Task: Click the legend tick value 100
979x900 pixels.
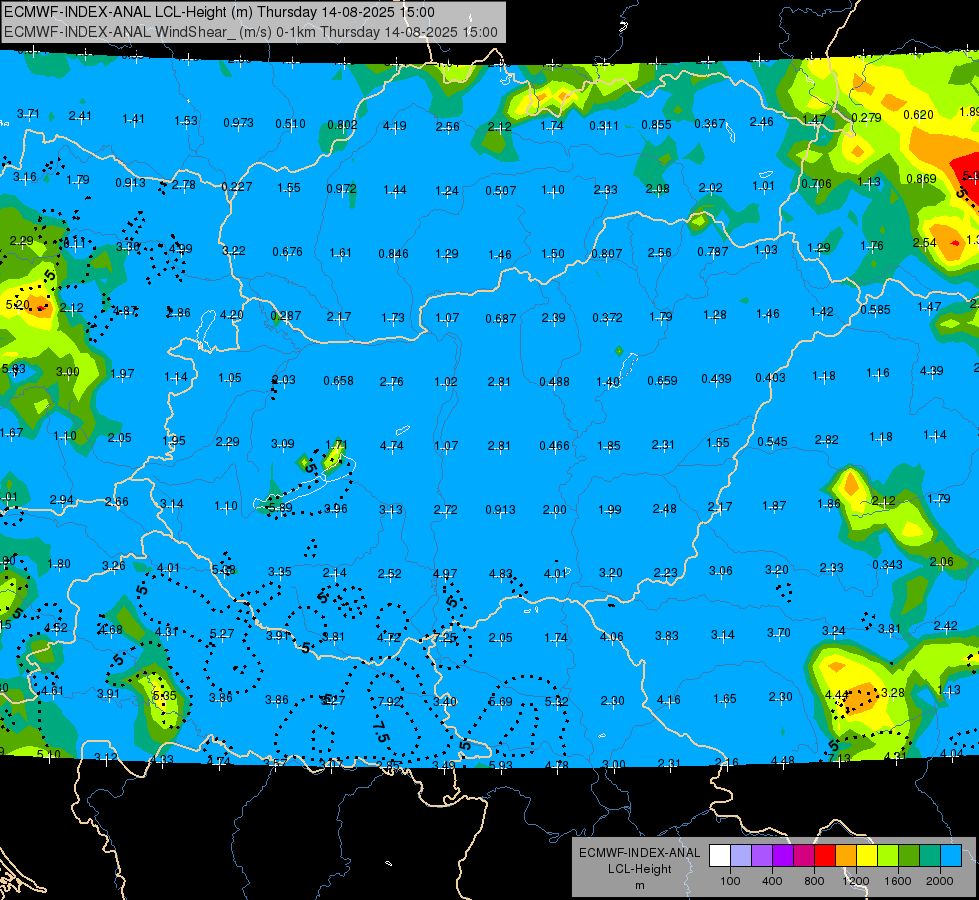Action: point(730,881)
